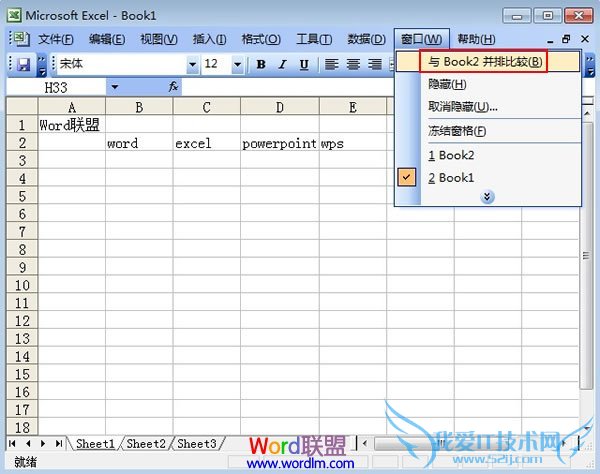
Task: Switch to checked 2 Book1 window
Action: point(488,178)
